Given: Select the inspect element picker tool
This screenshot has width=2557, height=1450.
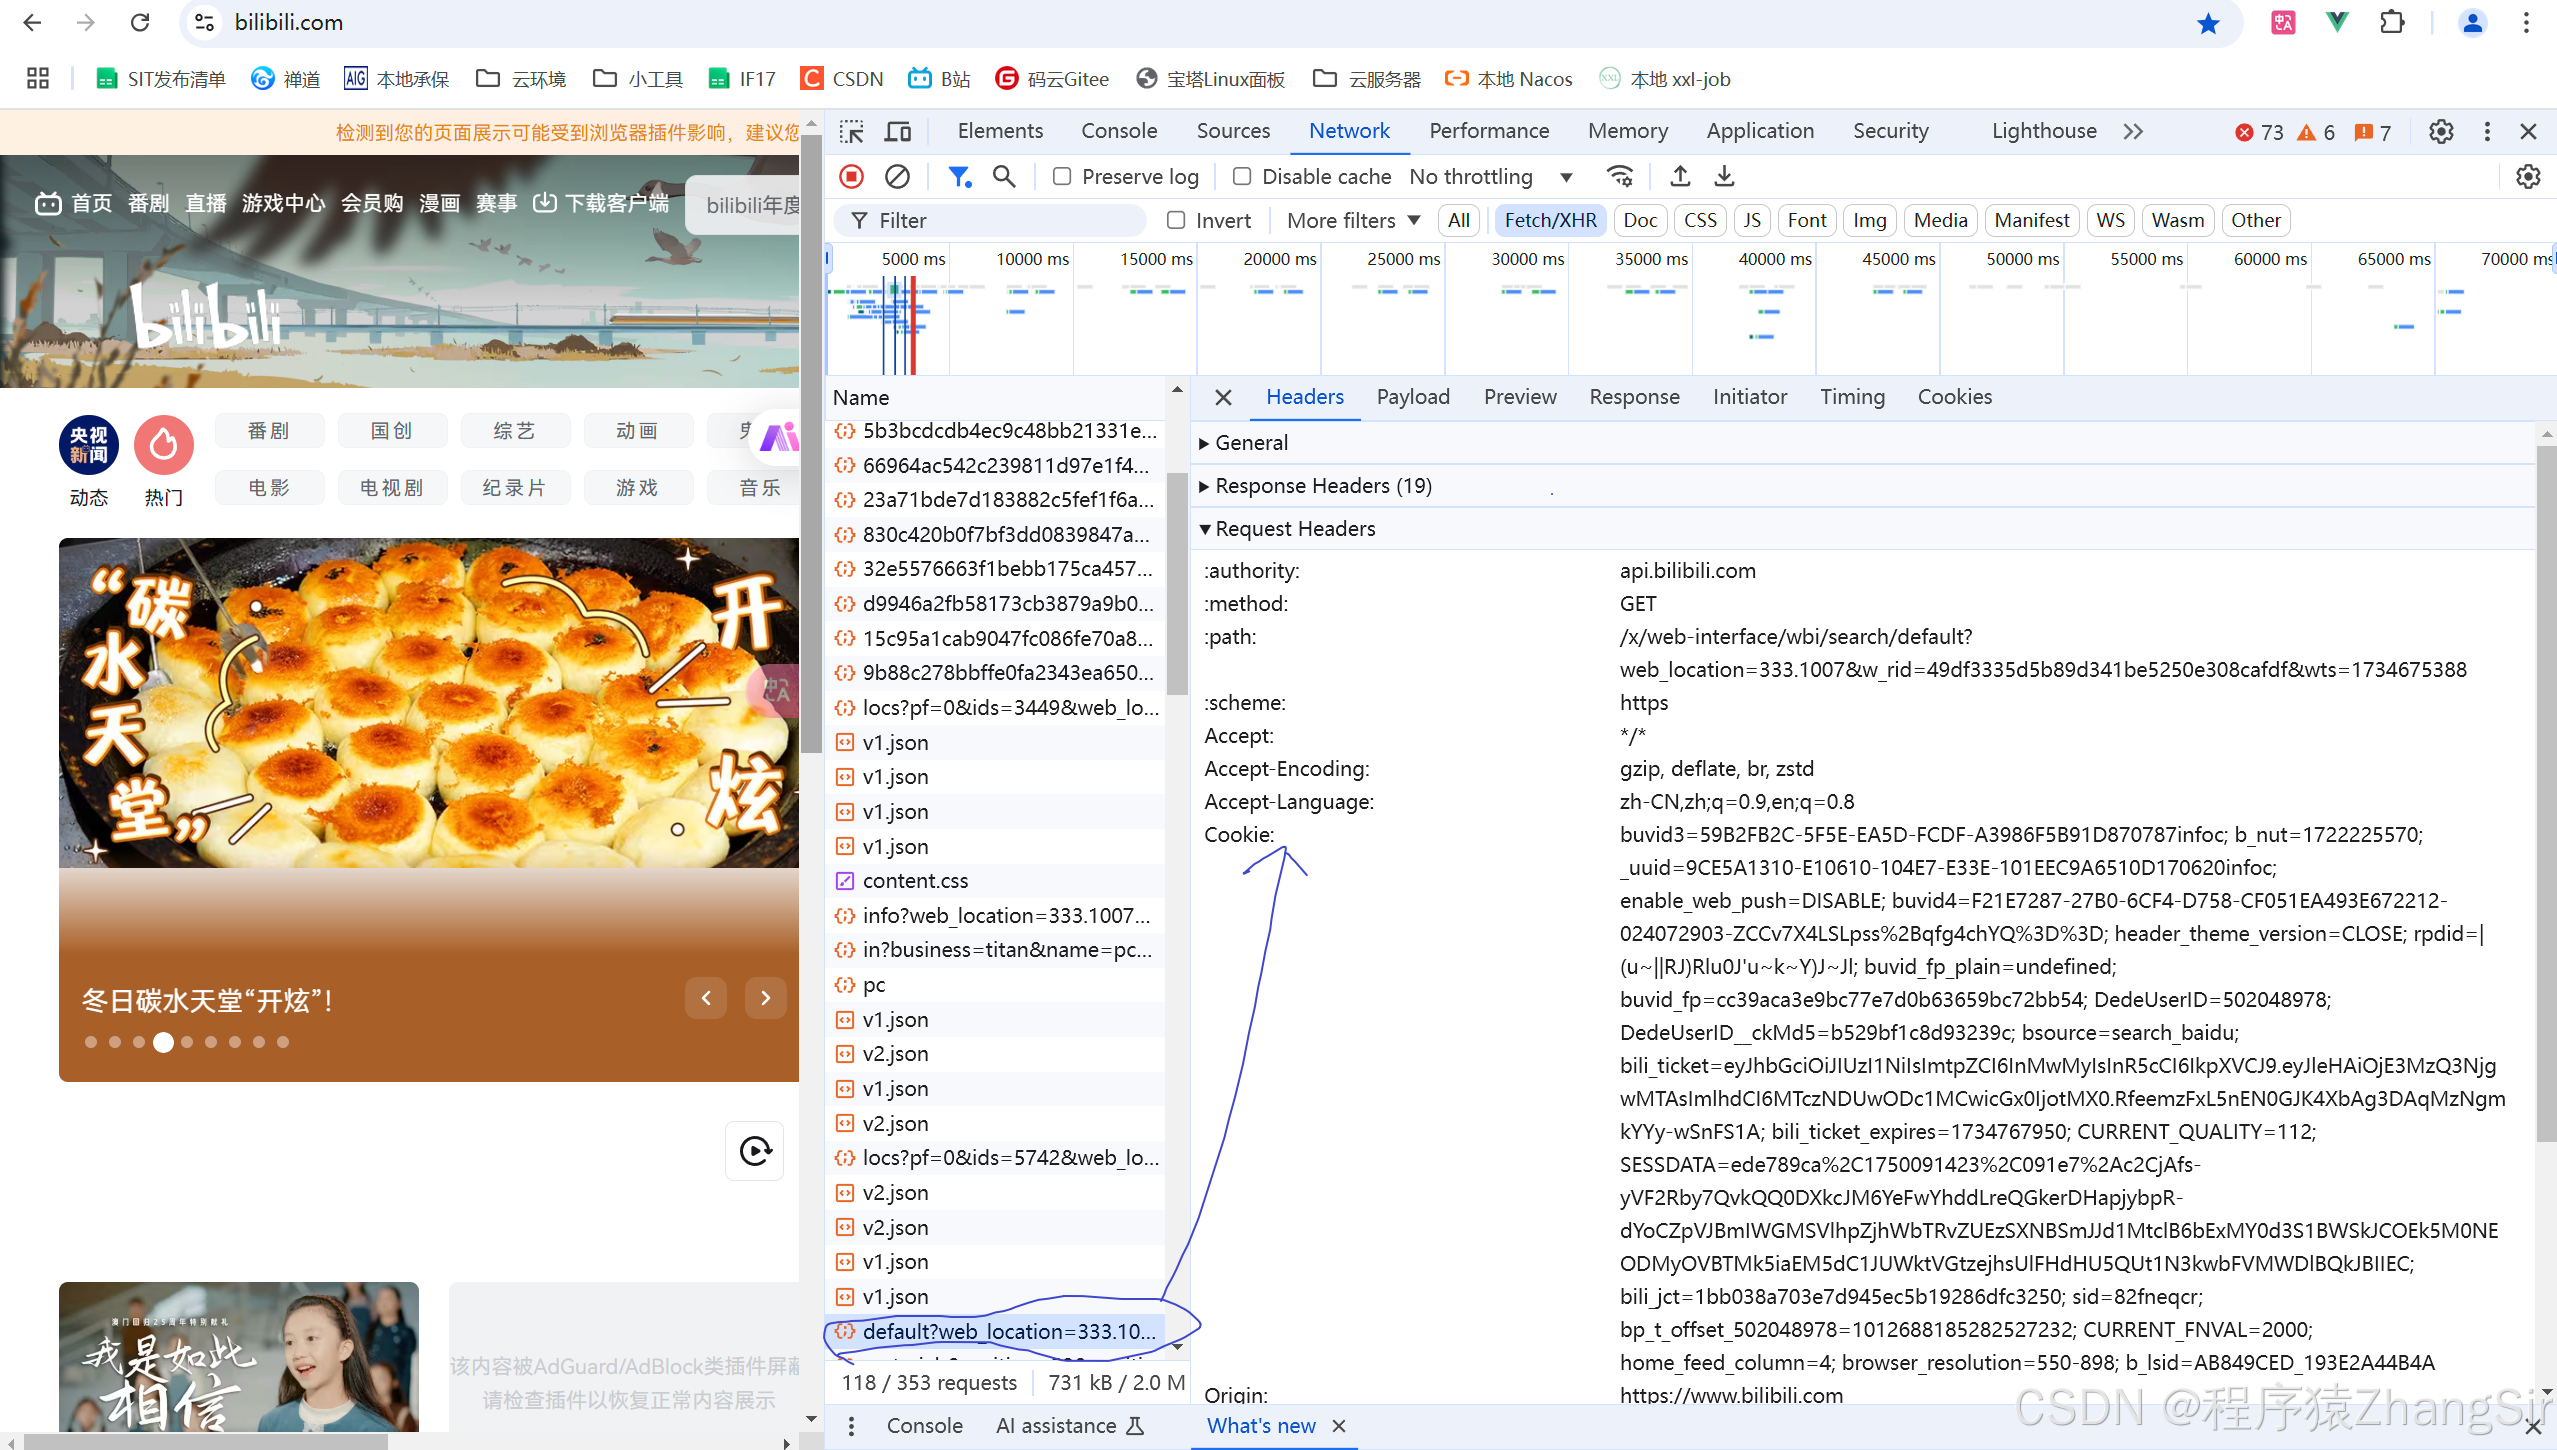Looking at the screenshot, I should [x=852, y=131].
